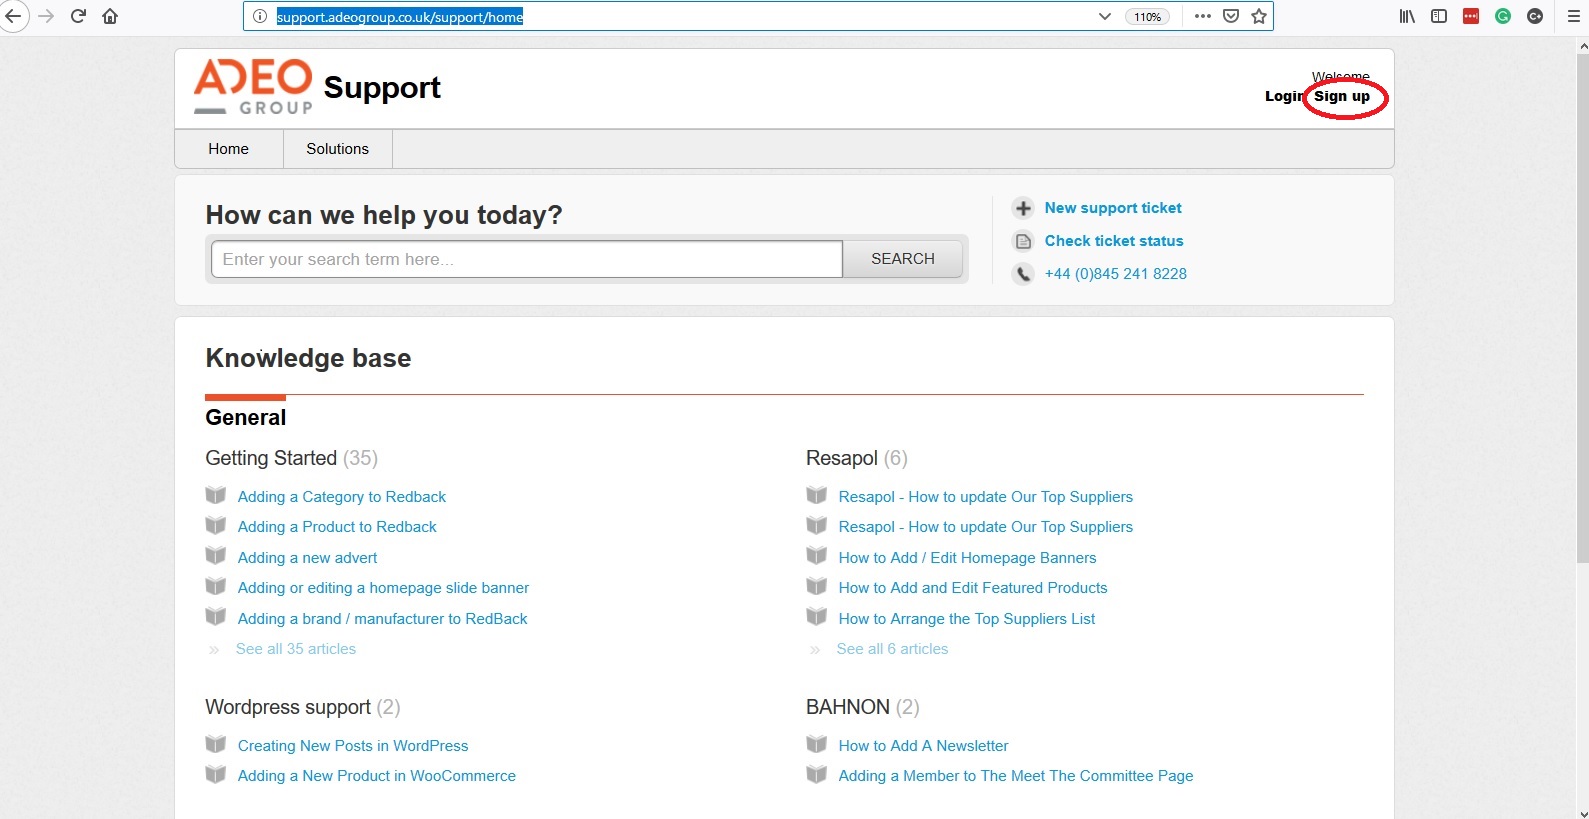Open the browser home page icon
Viewport: 1589px width, 819px height.
point(110,16)
